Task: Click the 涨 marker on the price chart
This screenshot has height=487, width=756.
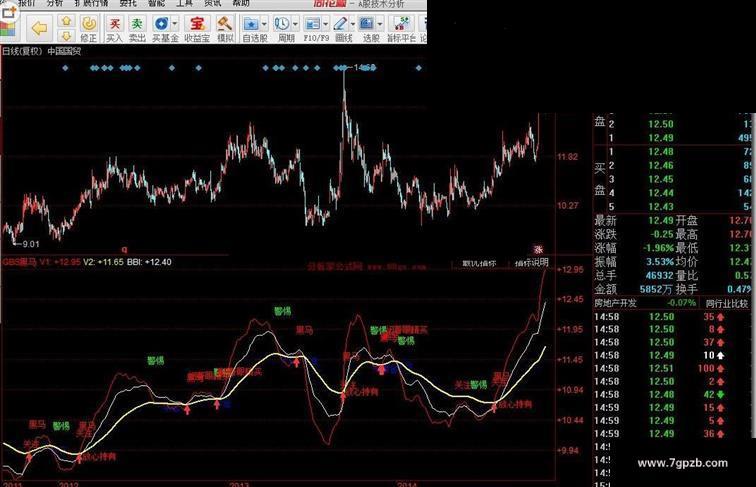Action: click(538, 249)
